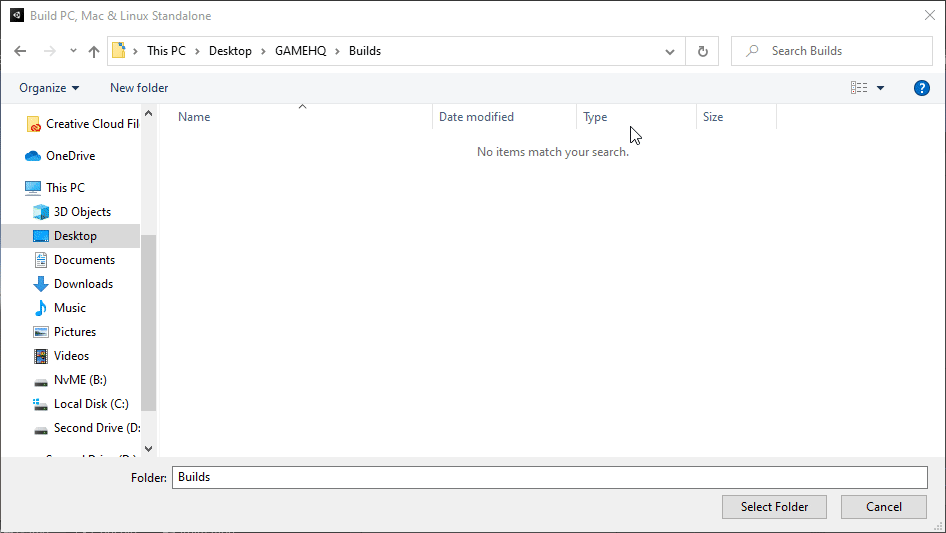Click navigation pane scroll up arrow
Viewport: 946px width, 533px height.
[x=148, y=113]
